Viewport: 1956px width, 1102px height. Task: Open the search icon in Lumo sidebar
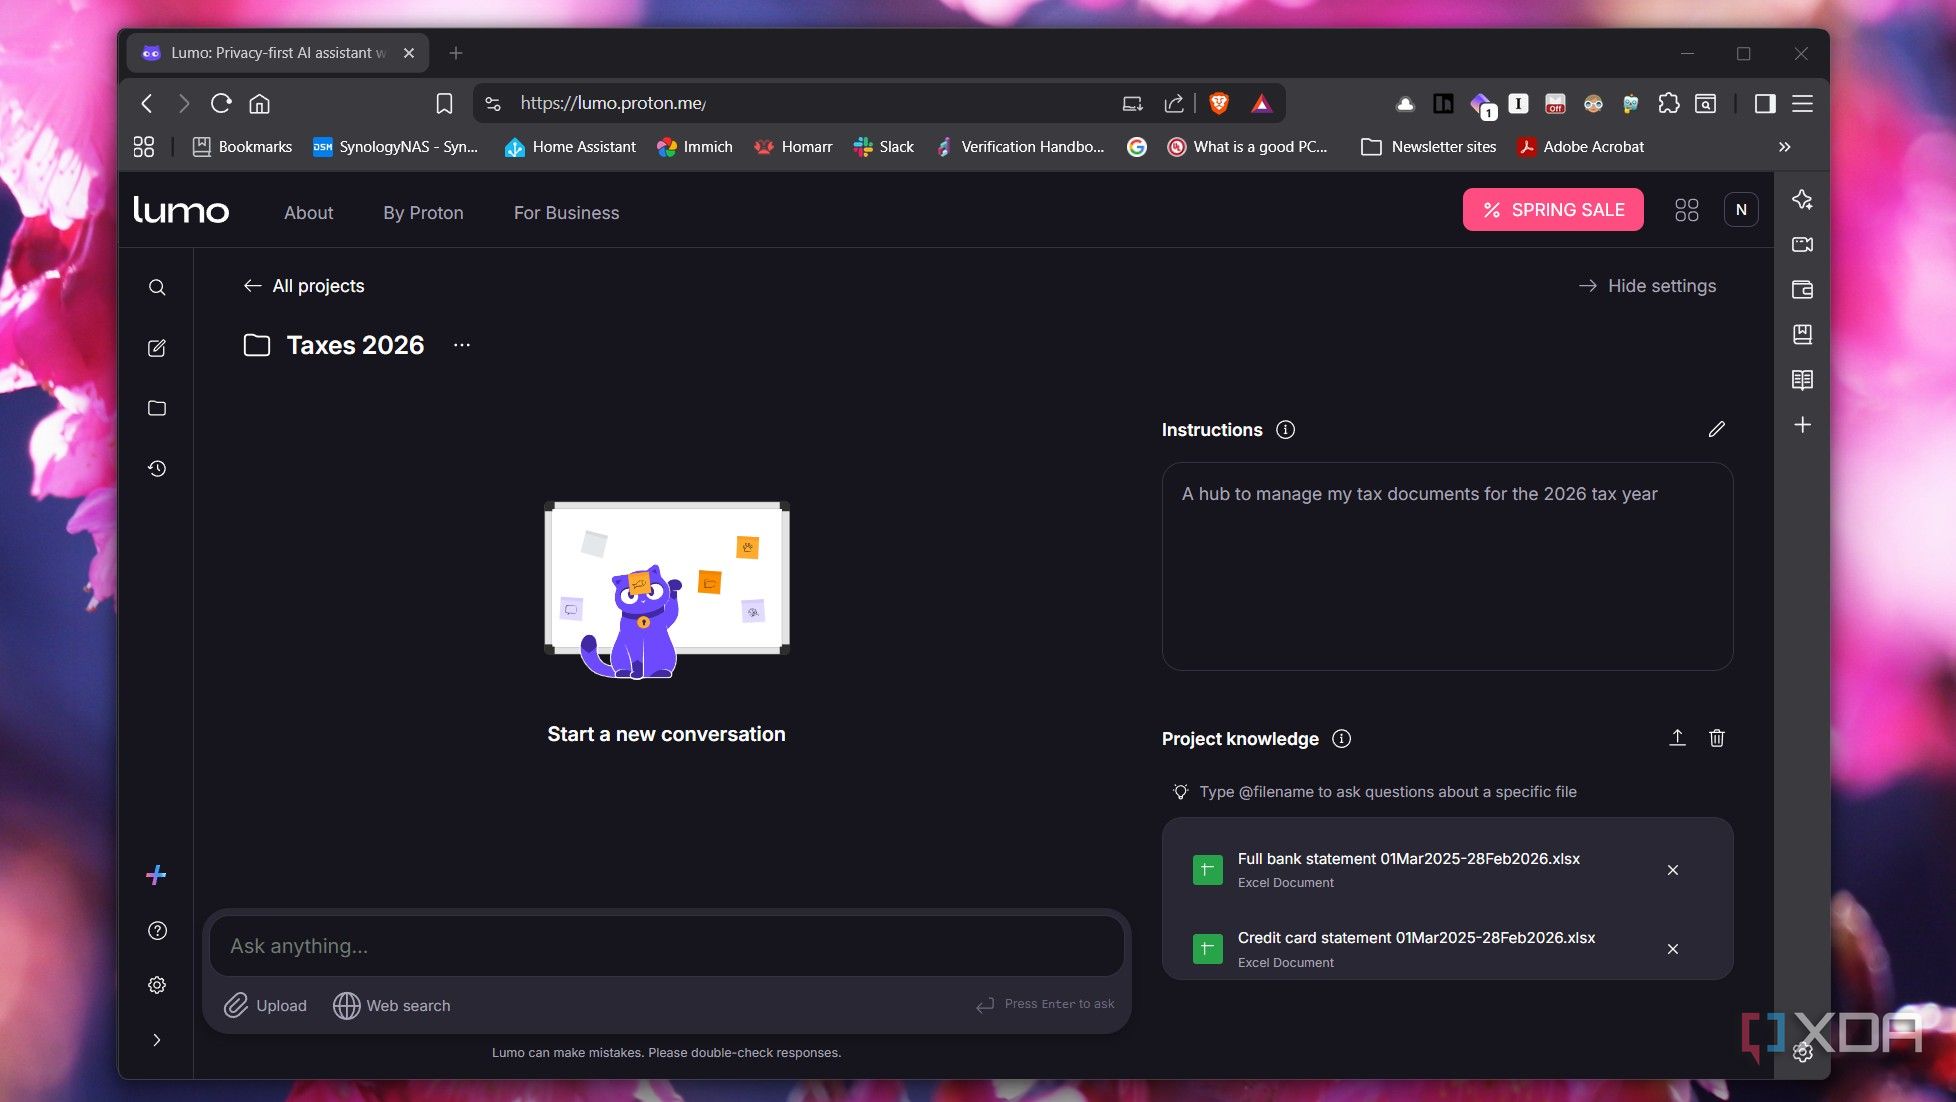click(157, 288)
